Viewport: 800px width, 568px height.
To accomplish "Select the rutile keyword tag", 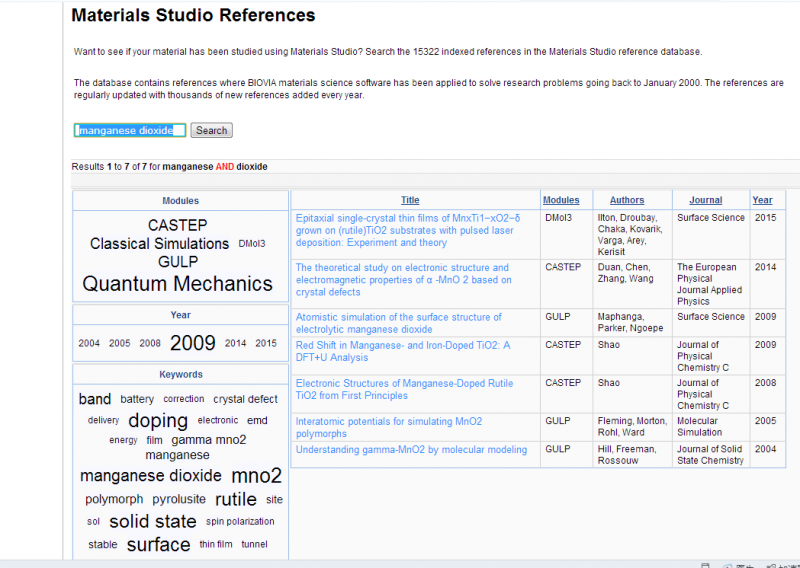I will point(236,499).
